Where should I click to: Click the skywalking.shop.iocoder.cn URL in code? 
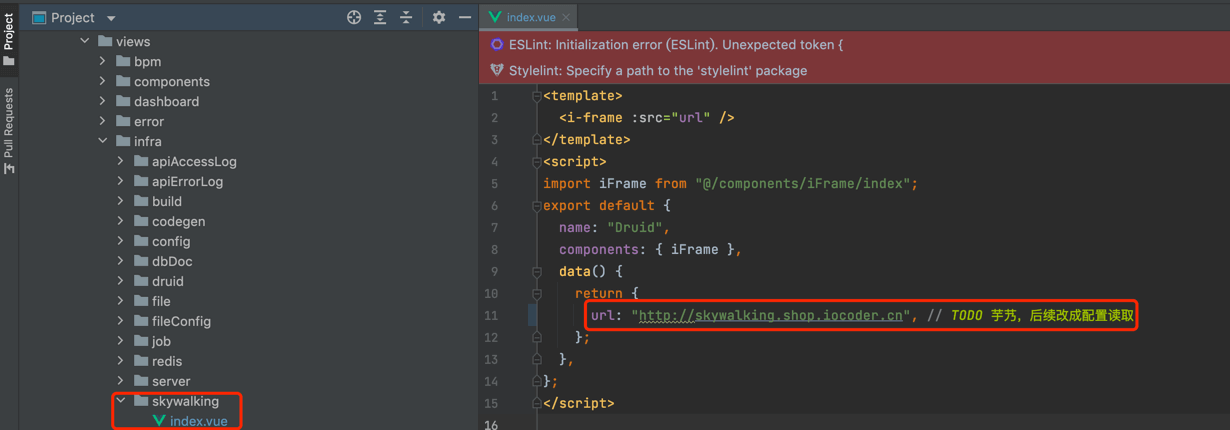point(772,315)
